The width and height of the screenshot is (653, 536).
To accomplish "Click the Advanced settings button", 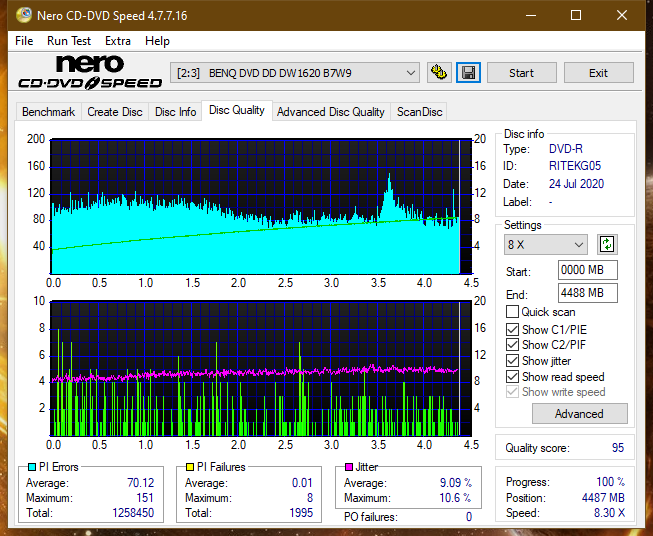I will tap(579, 414).
